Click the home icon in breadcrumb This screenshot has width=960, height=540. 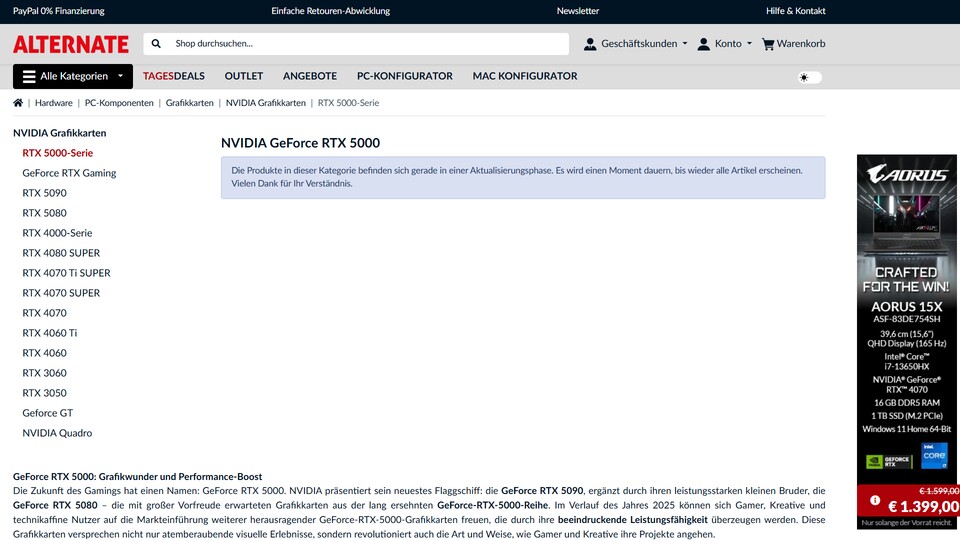18,103
